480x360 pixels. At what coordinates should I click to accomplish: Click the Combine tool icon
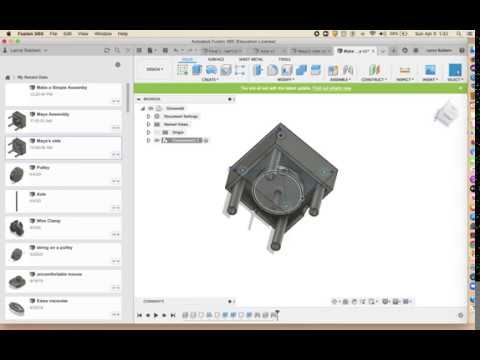[301, 70]
